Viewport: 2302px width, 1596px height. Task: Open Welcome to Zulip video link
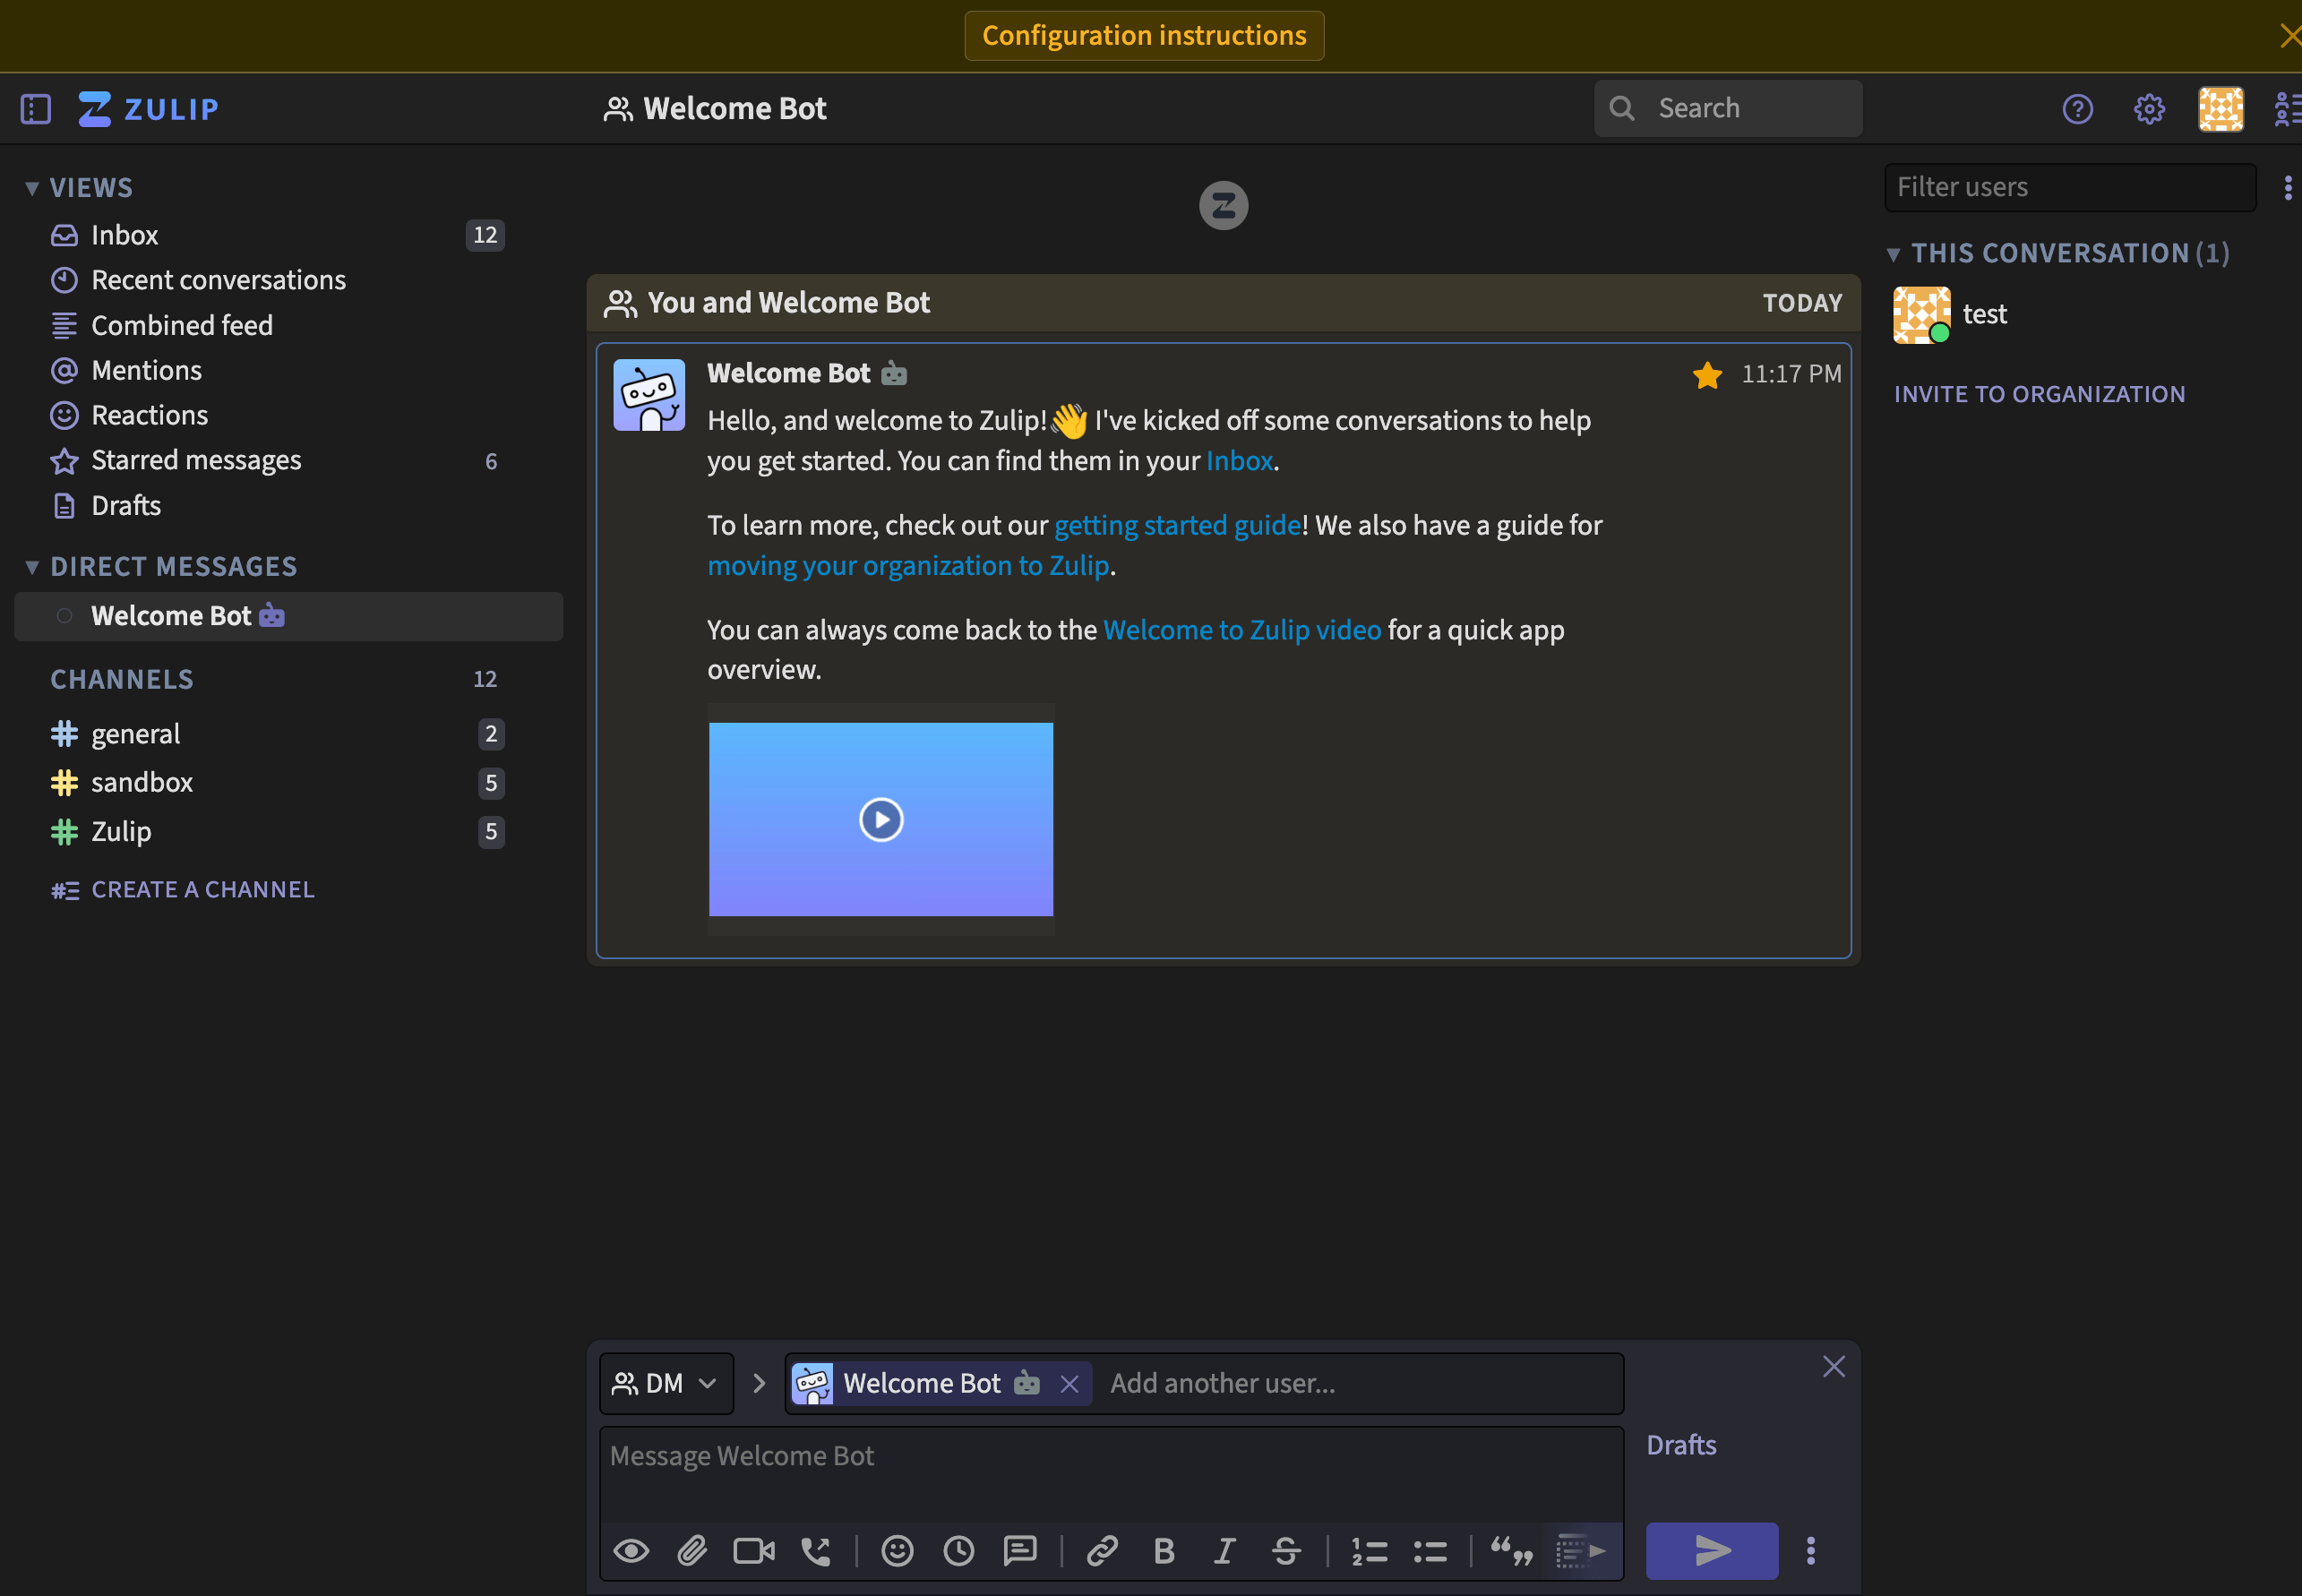(1242, 631)
